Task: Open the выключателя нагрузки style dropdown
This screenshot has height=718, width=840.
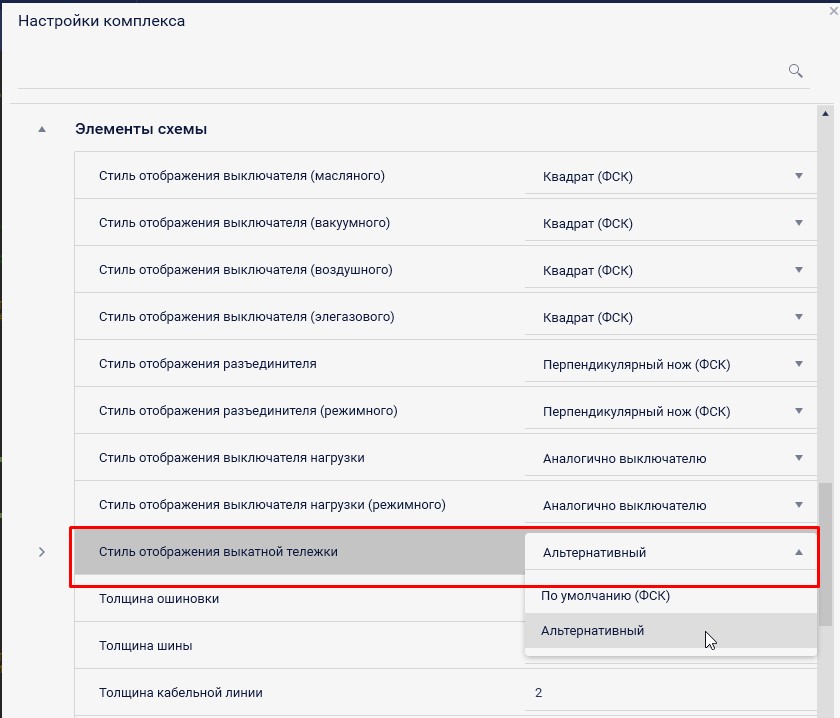Action: (x=798, y=458)
